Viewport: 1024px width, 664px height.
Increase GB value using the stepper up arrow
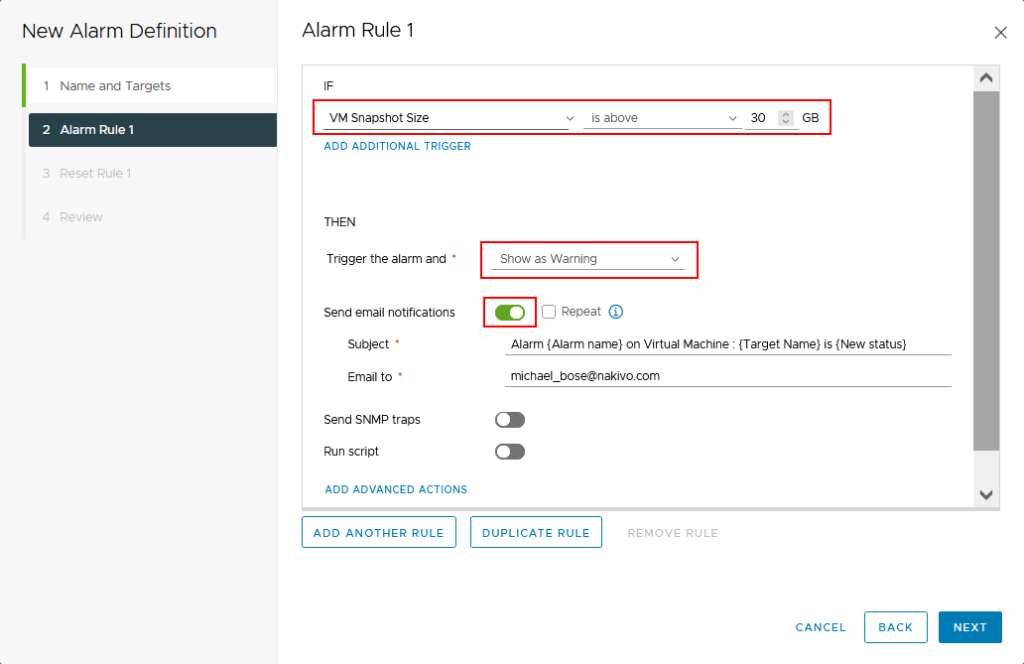click(x=788, y=112)
